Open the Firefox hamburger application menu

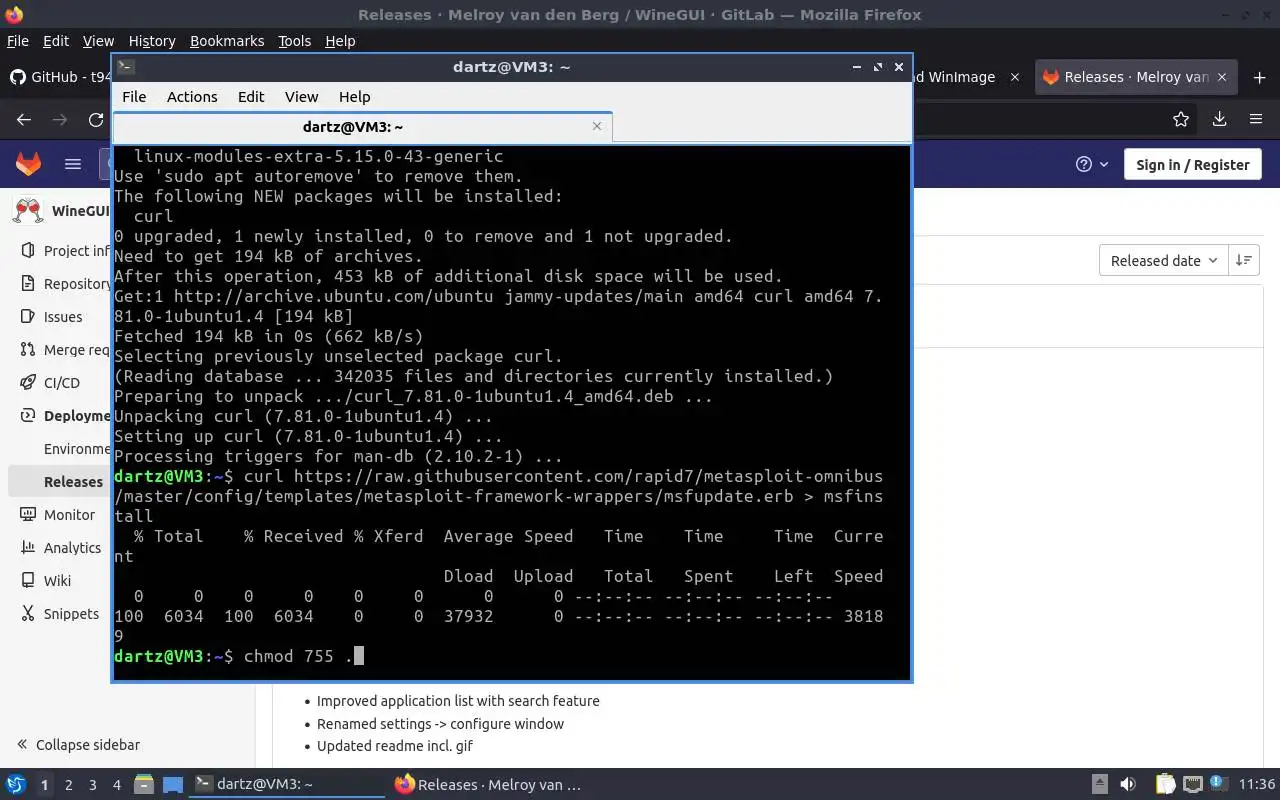click(1256, 119)
